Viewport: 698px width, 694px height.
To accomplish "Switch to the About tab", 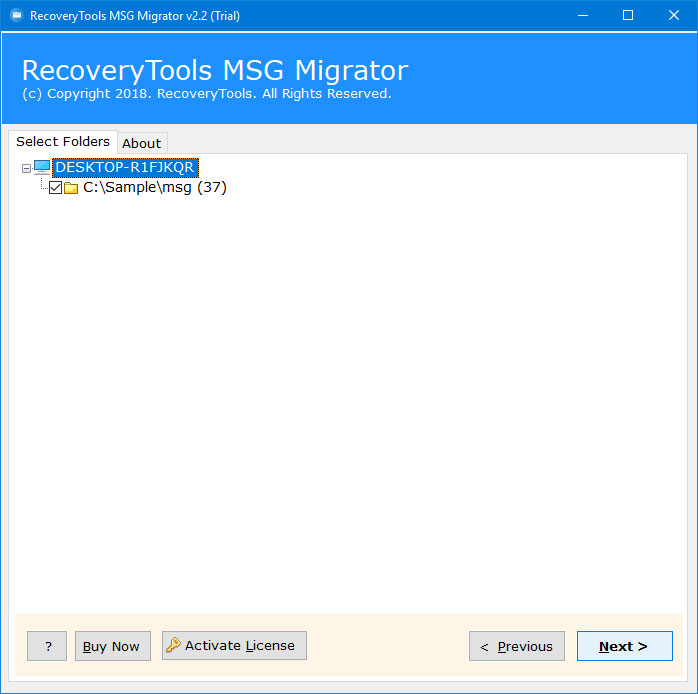I will click(x=142, y=143).
